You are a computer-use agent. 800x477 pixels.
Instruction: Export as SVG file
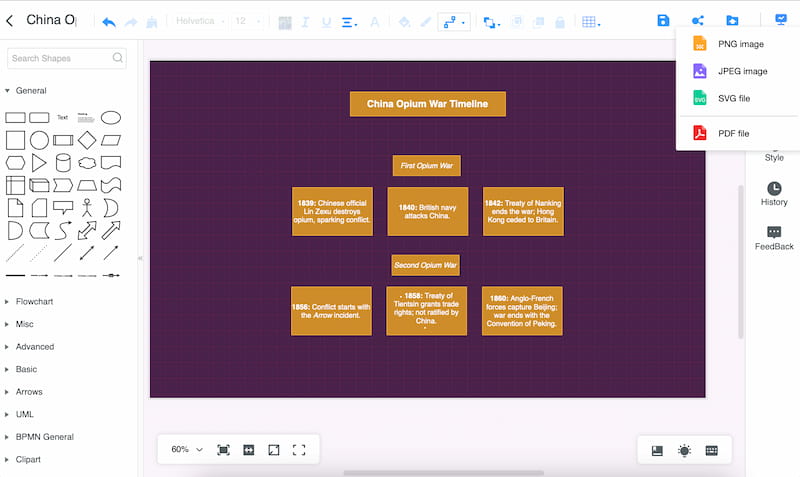(737, 98)
